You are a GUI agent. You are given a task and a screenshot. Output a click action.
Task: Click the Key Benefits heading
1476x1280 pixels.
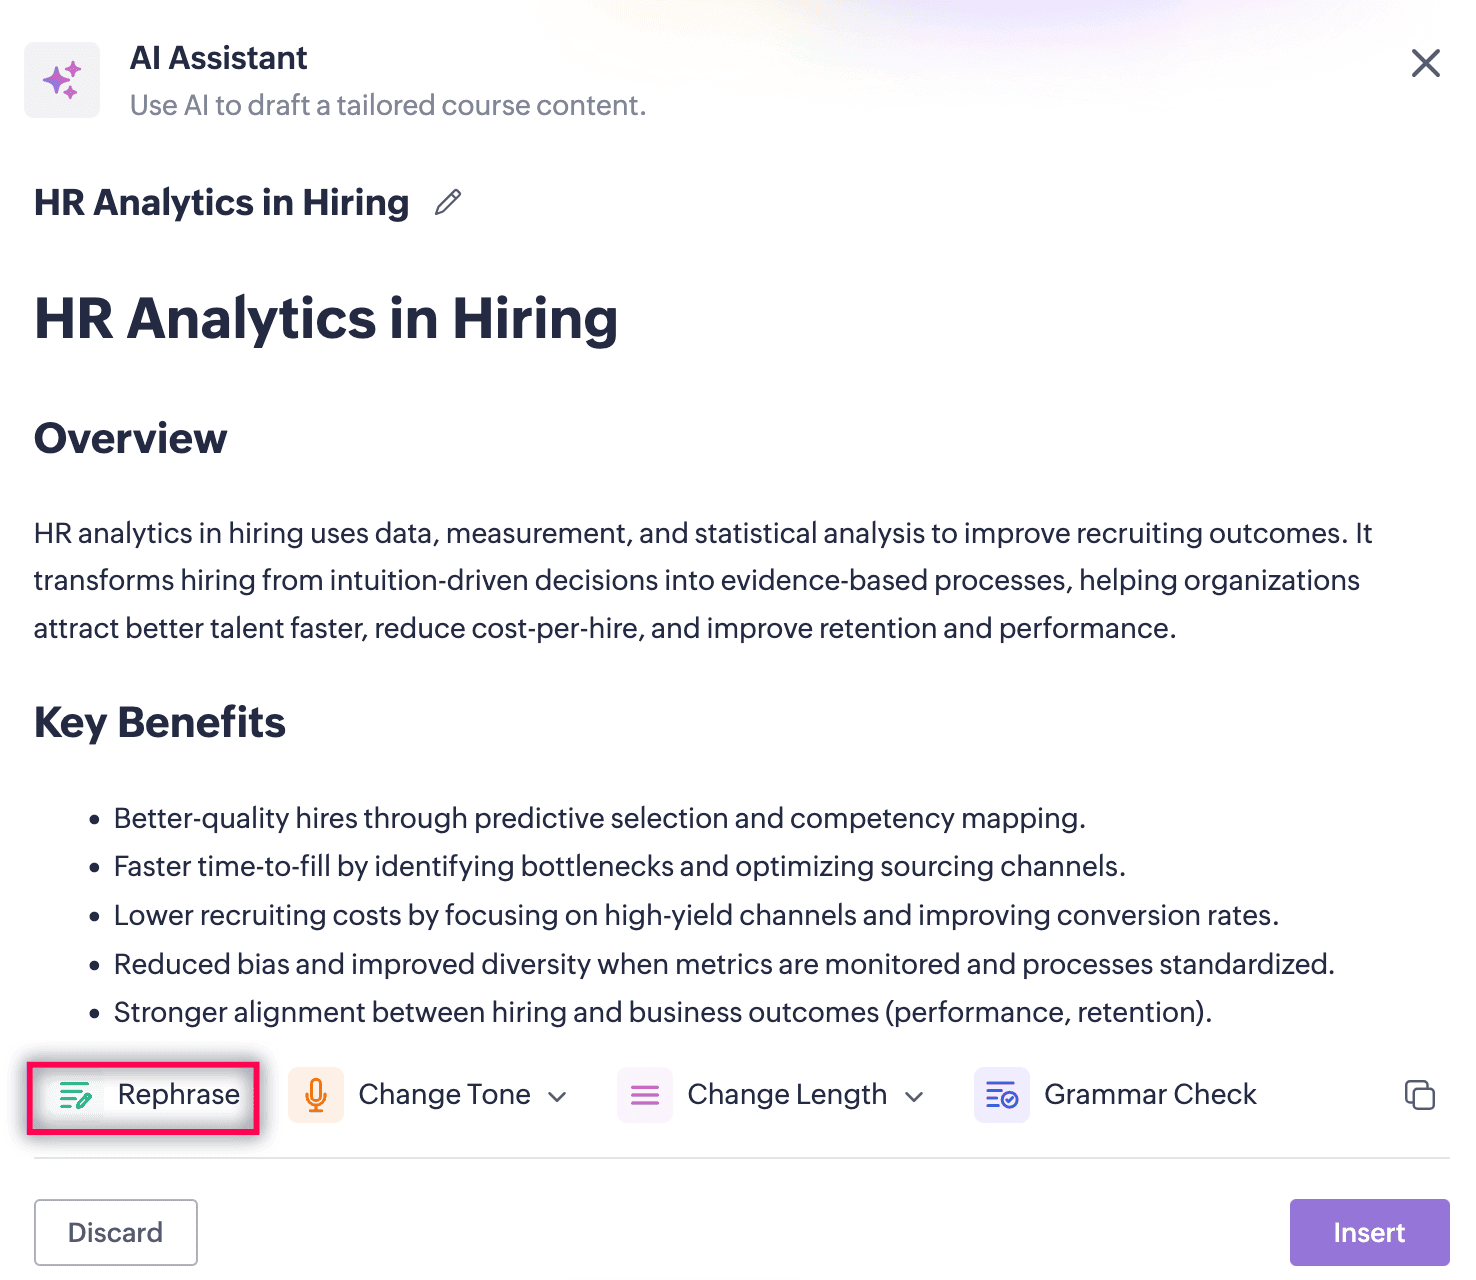pos(160,722)
